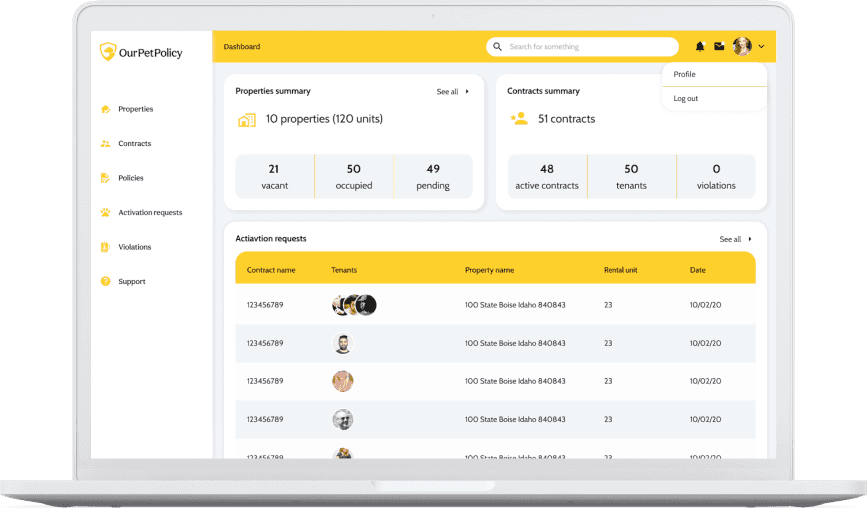The height and width of the screenshot is (508, 868).
Task: Click the user profile avatar in header
Action: point(742,46)
